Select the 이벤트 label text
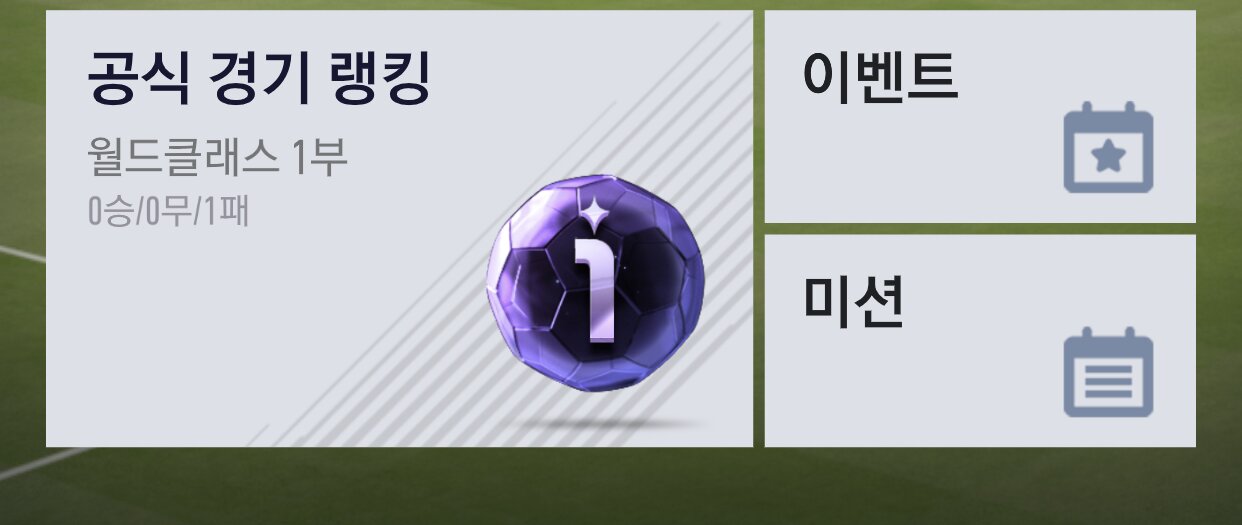The image size is (1242, 525). 880,75
